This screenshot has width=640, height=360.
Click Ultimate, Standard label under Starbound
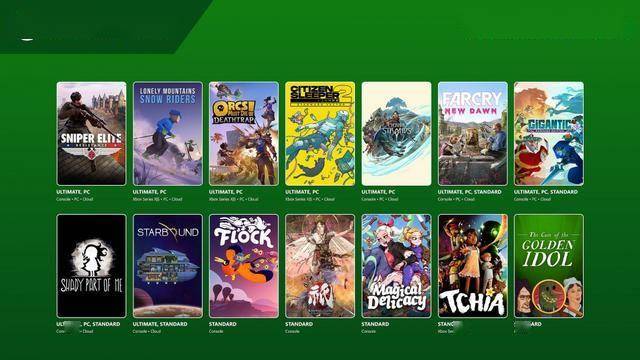pos(160,324)
